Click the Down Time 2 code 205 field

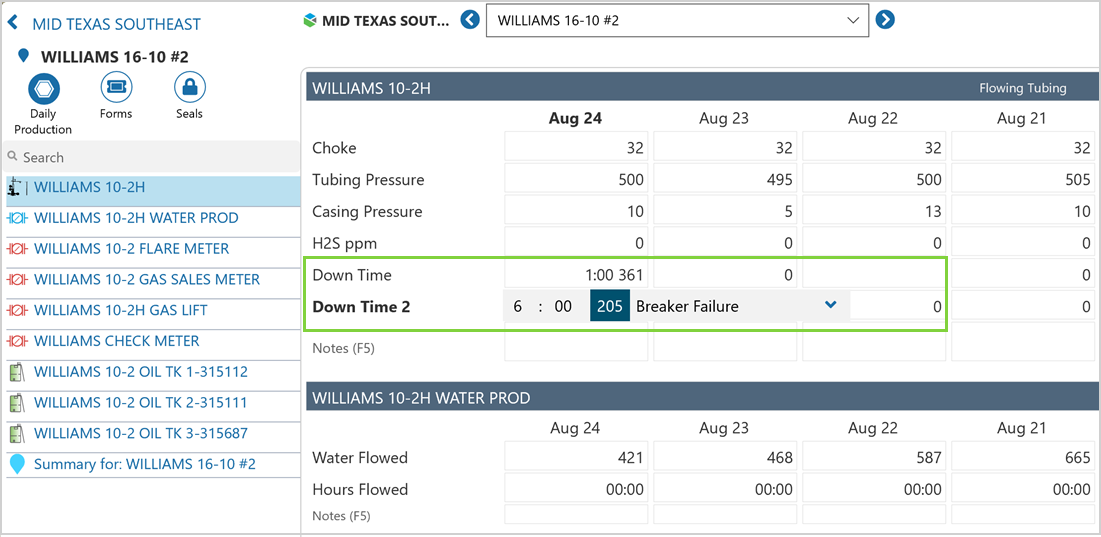pos(610,306)
